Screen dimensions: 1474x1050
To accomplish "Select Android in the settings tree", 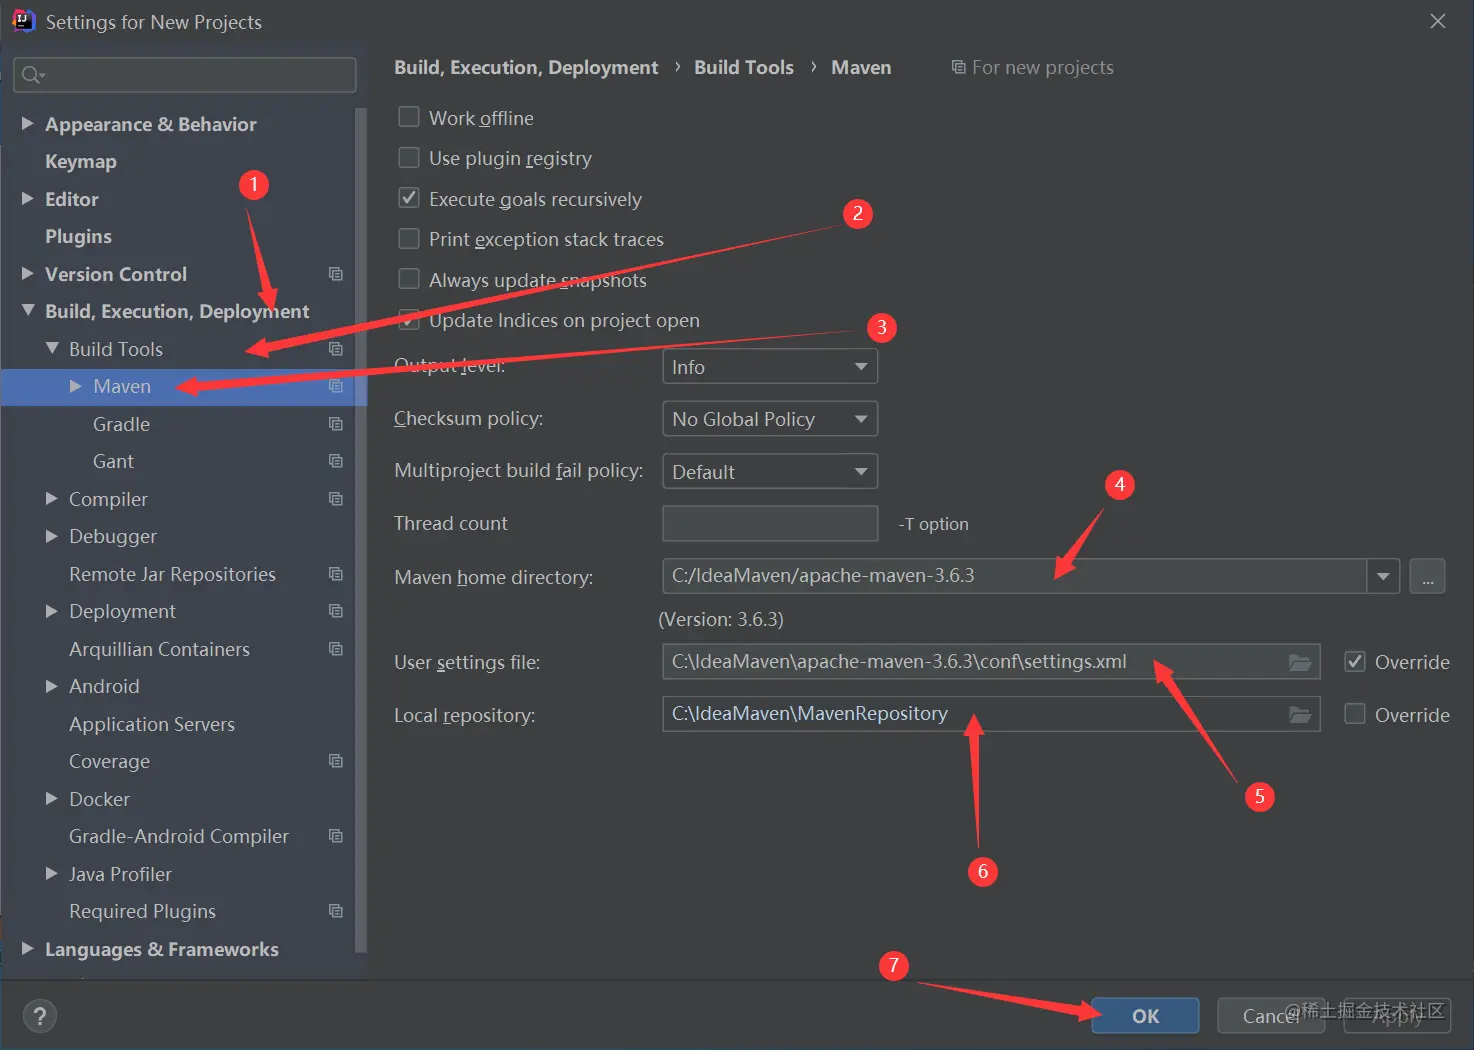I will pos(104,686).
